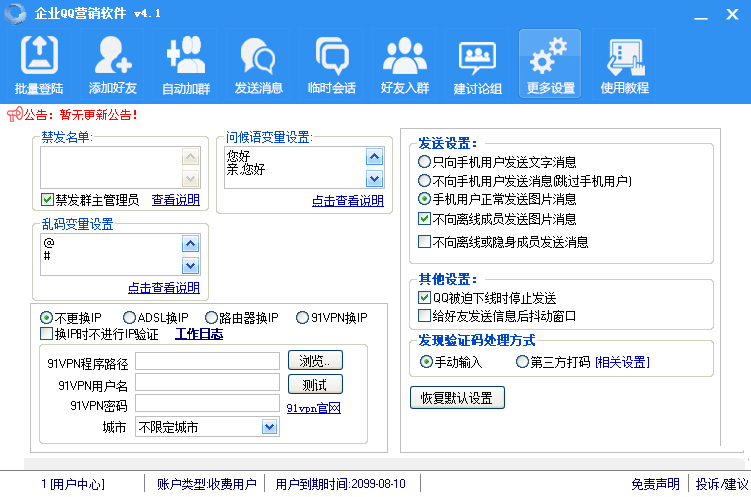
Task: Choose the 91VPN换IP radio option
Action: [x=302, y=317]
